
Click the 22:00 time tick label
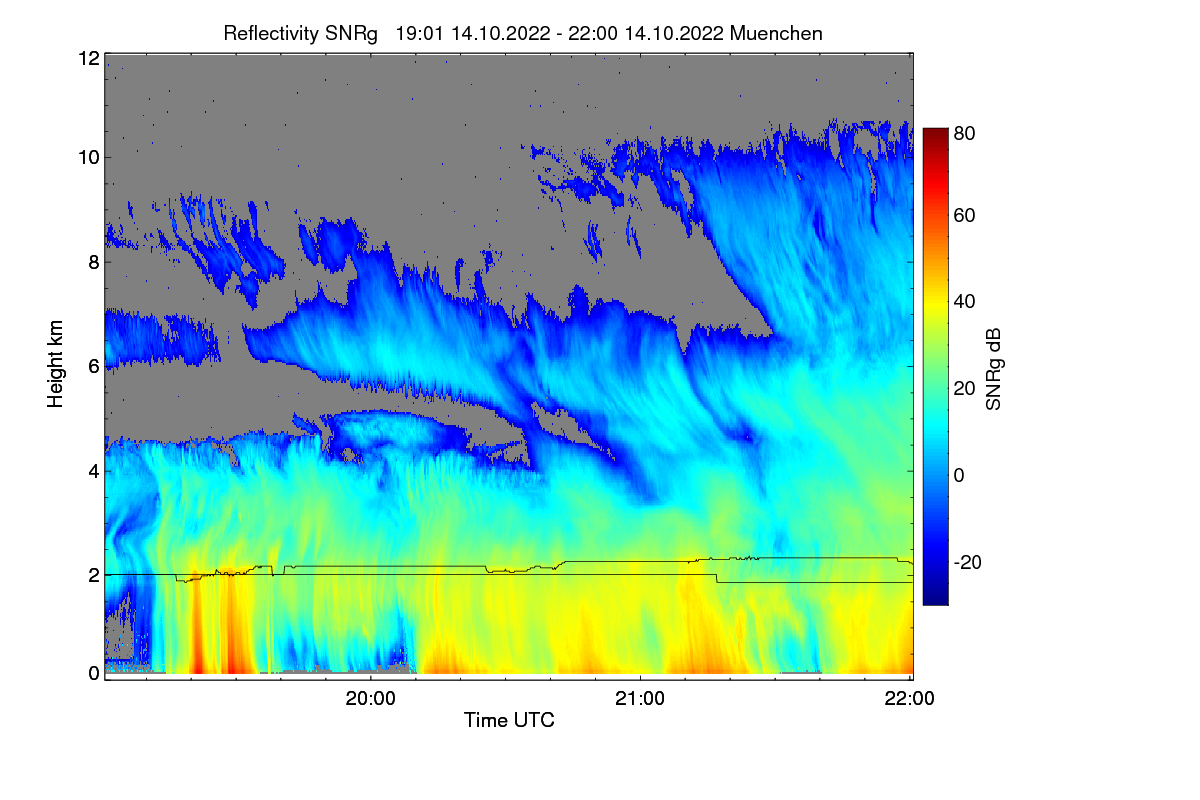[x=910, y=699]
